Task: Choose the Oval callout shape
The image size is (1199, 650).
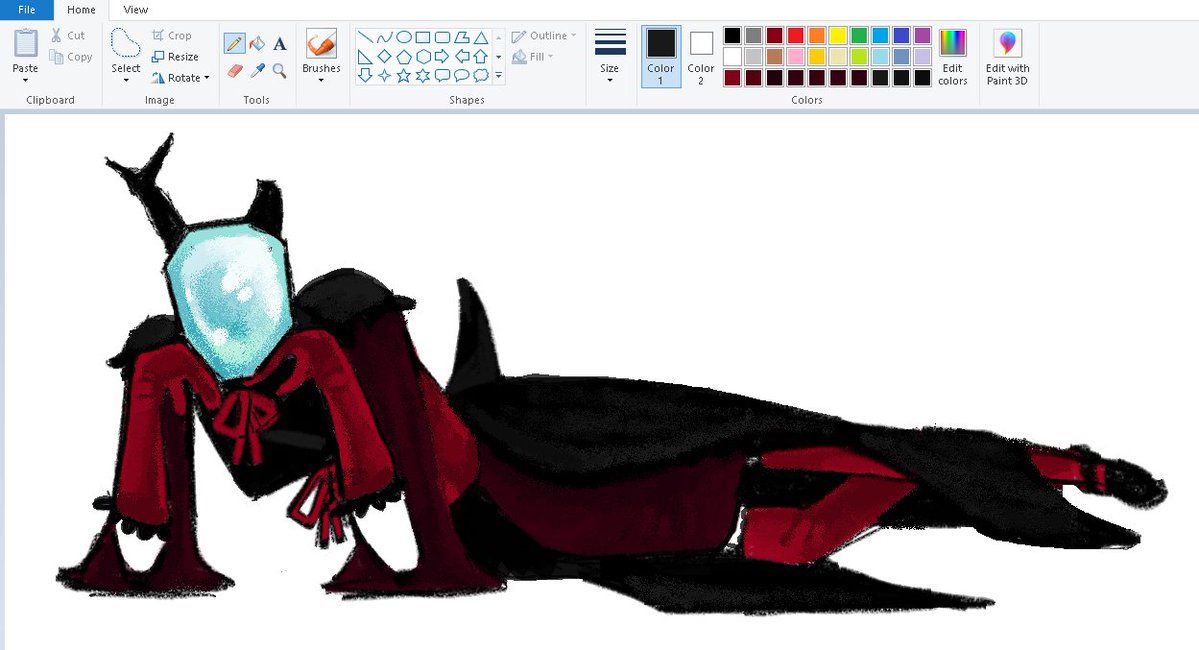Action: [x=461, y=75]
